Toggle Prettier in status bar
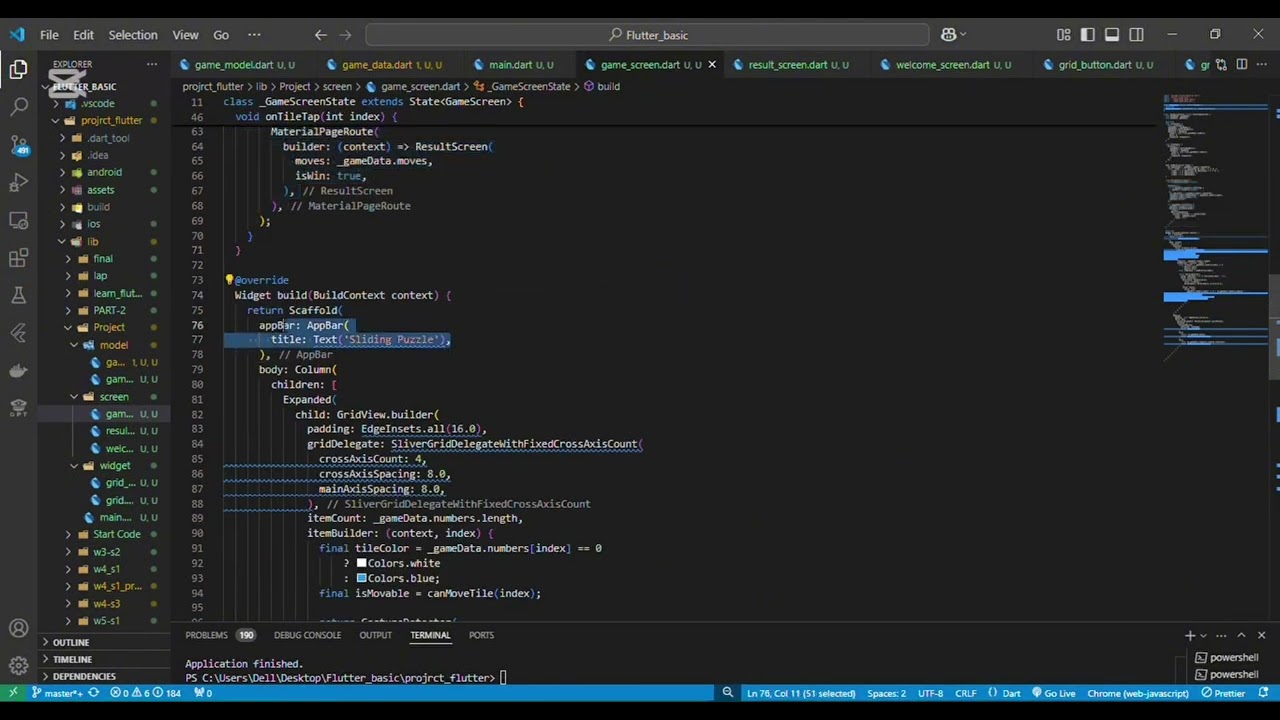 1223,693
